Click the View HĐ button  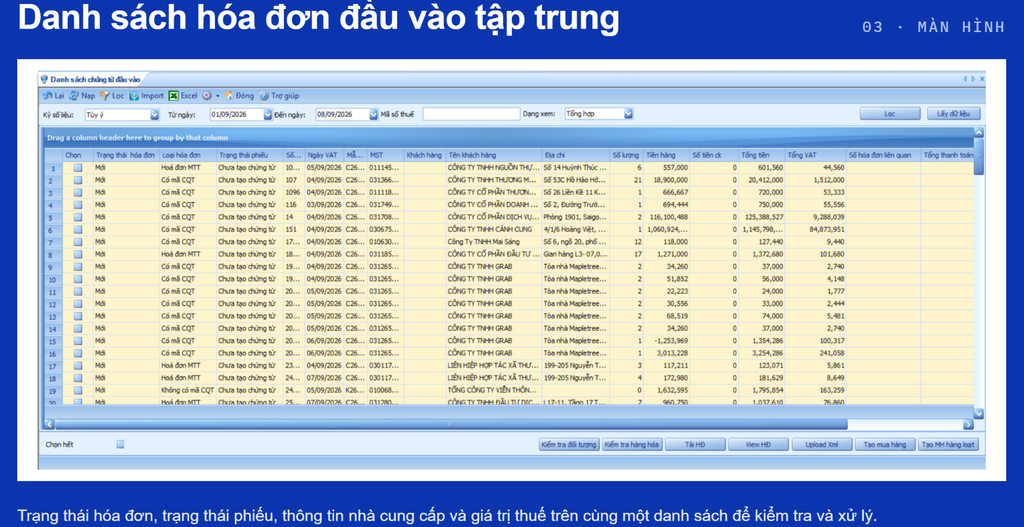758,445
